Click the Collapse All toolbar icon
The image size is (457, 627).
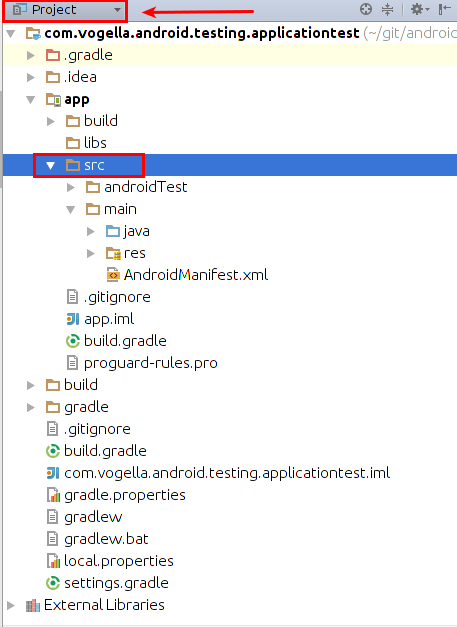(x=387, y=9)
